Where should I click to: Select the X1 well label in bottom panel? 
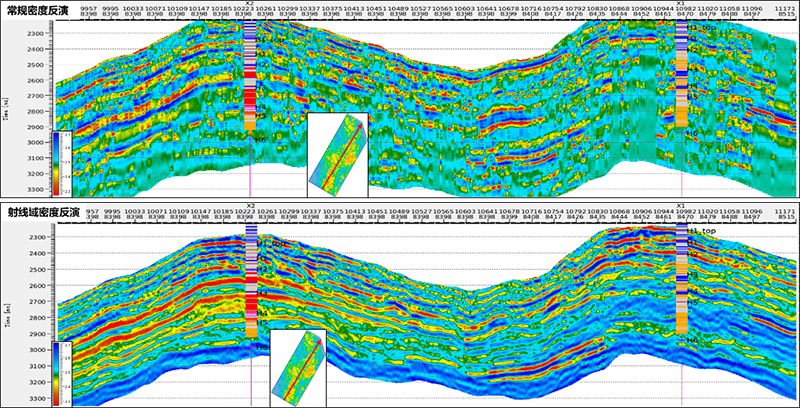point(681,205)
